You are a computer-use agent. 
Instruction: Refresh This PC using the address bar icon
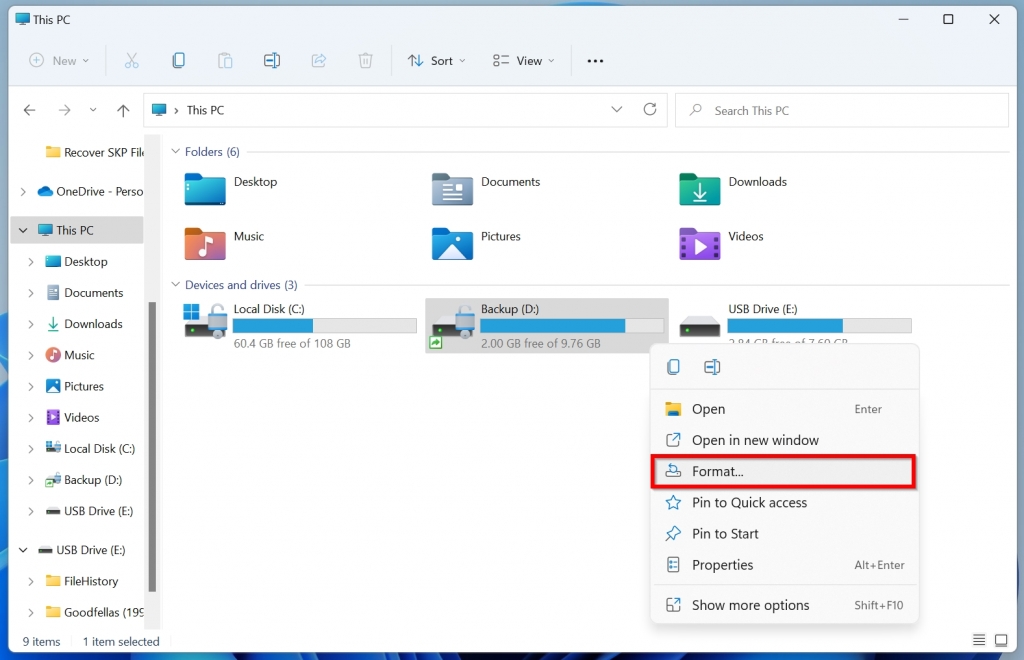(649, 110)
